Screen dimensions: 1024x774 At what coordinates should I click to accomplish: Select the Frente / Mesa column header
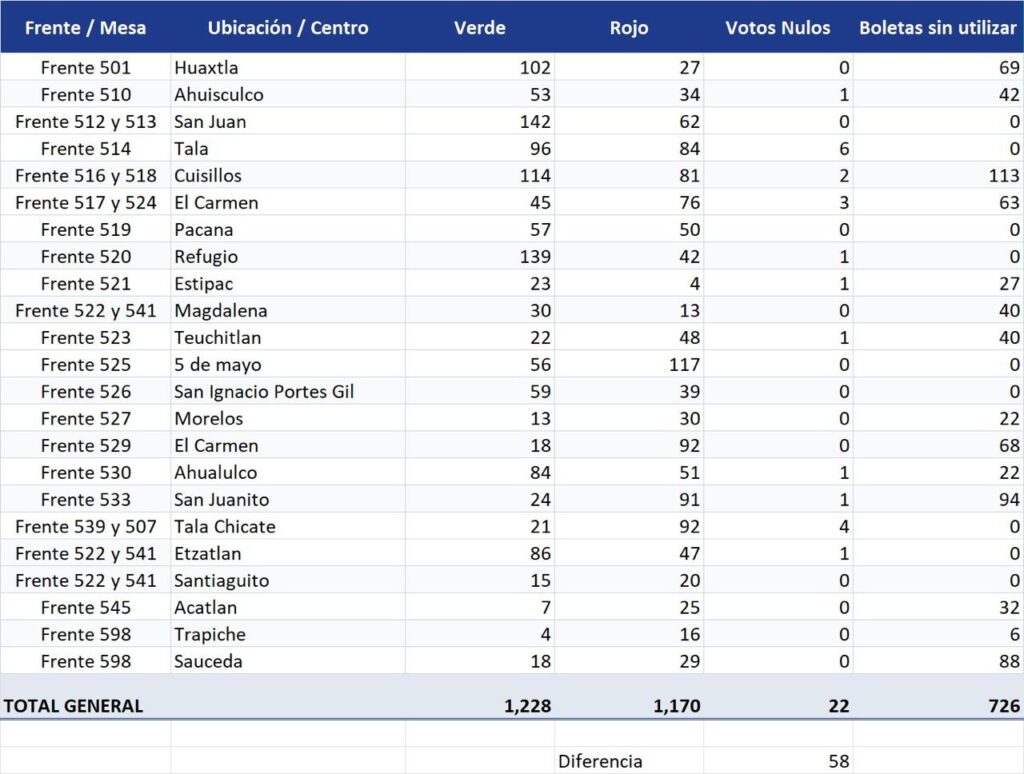[x=86, y=27]
